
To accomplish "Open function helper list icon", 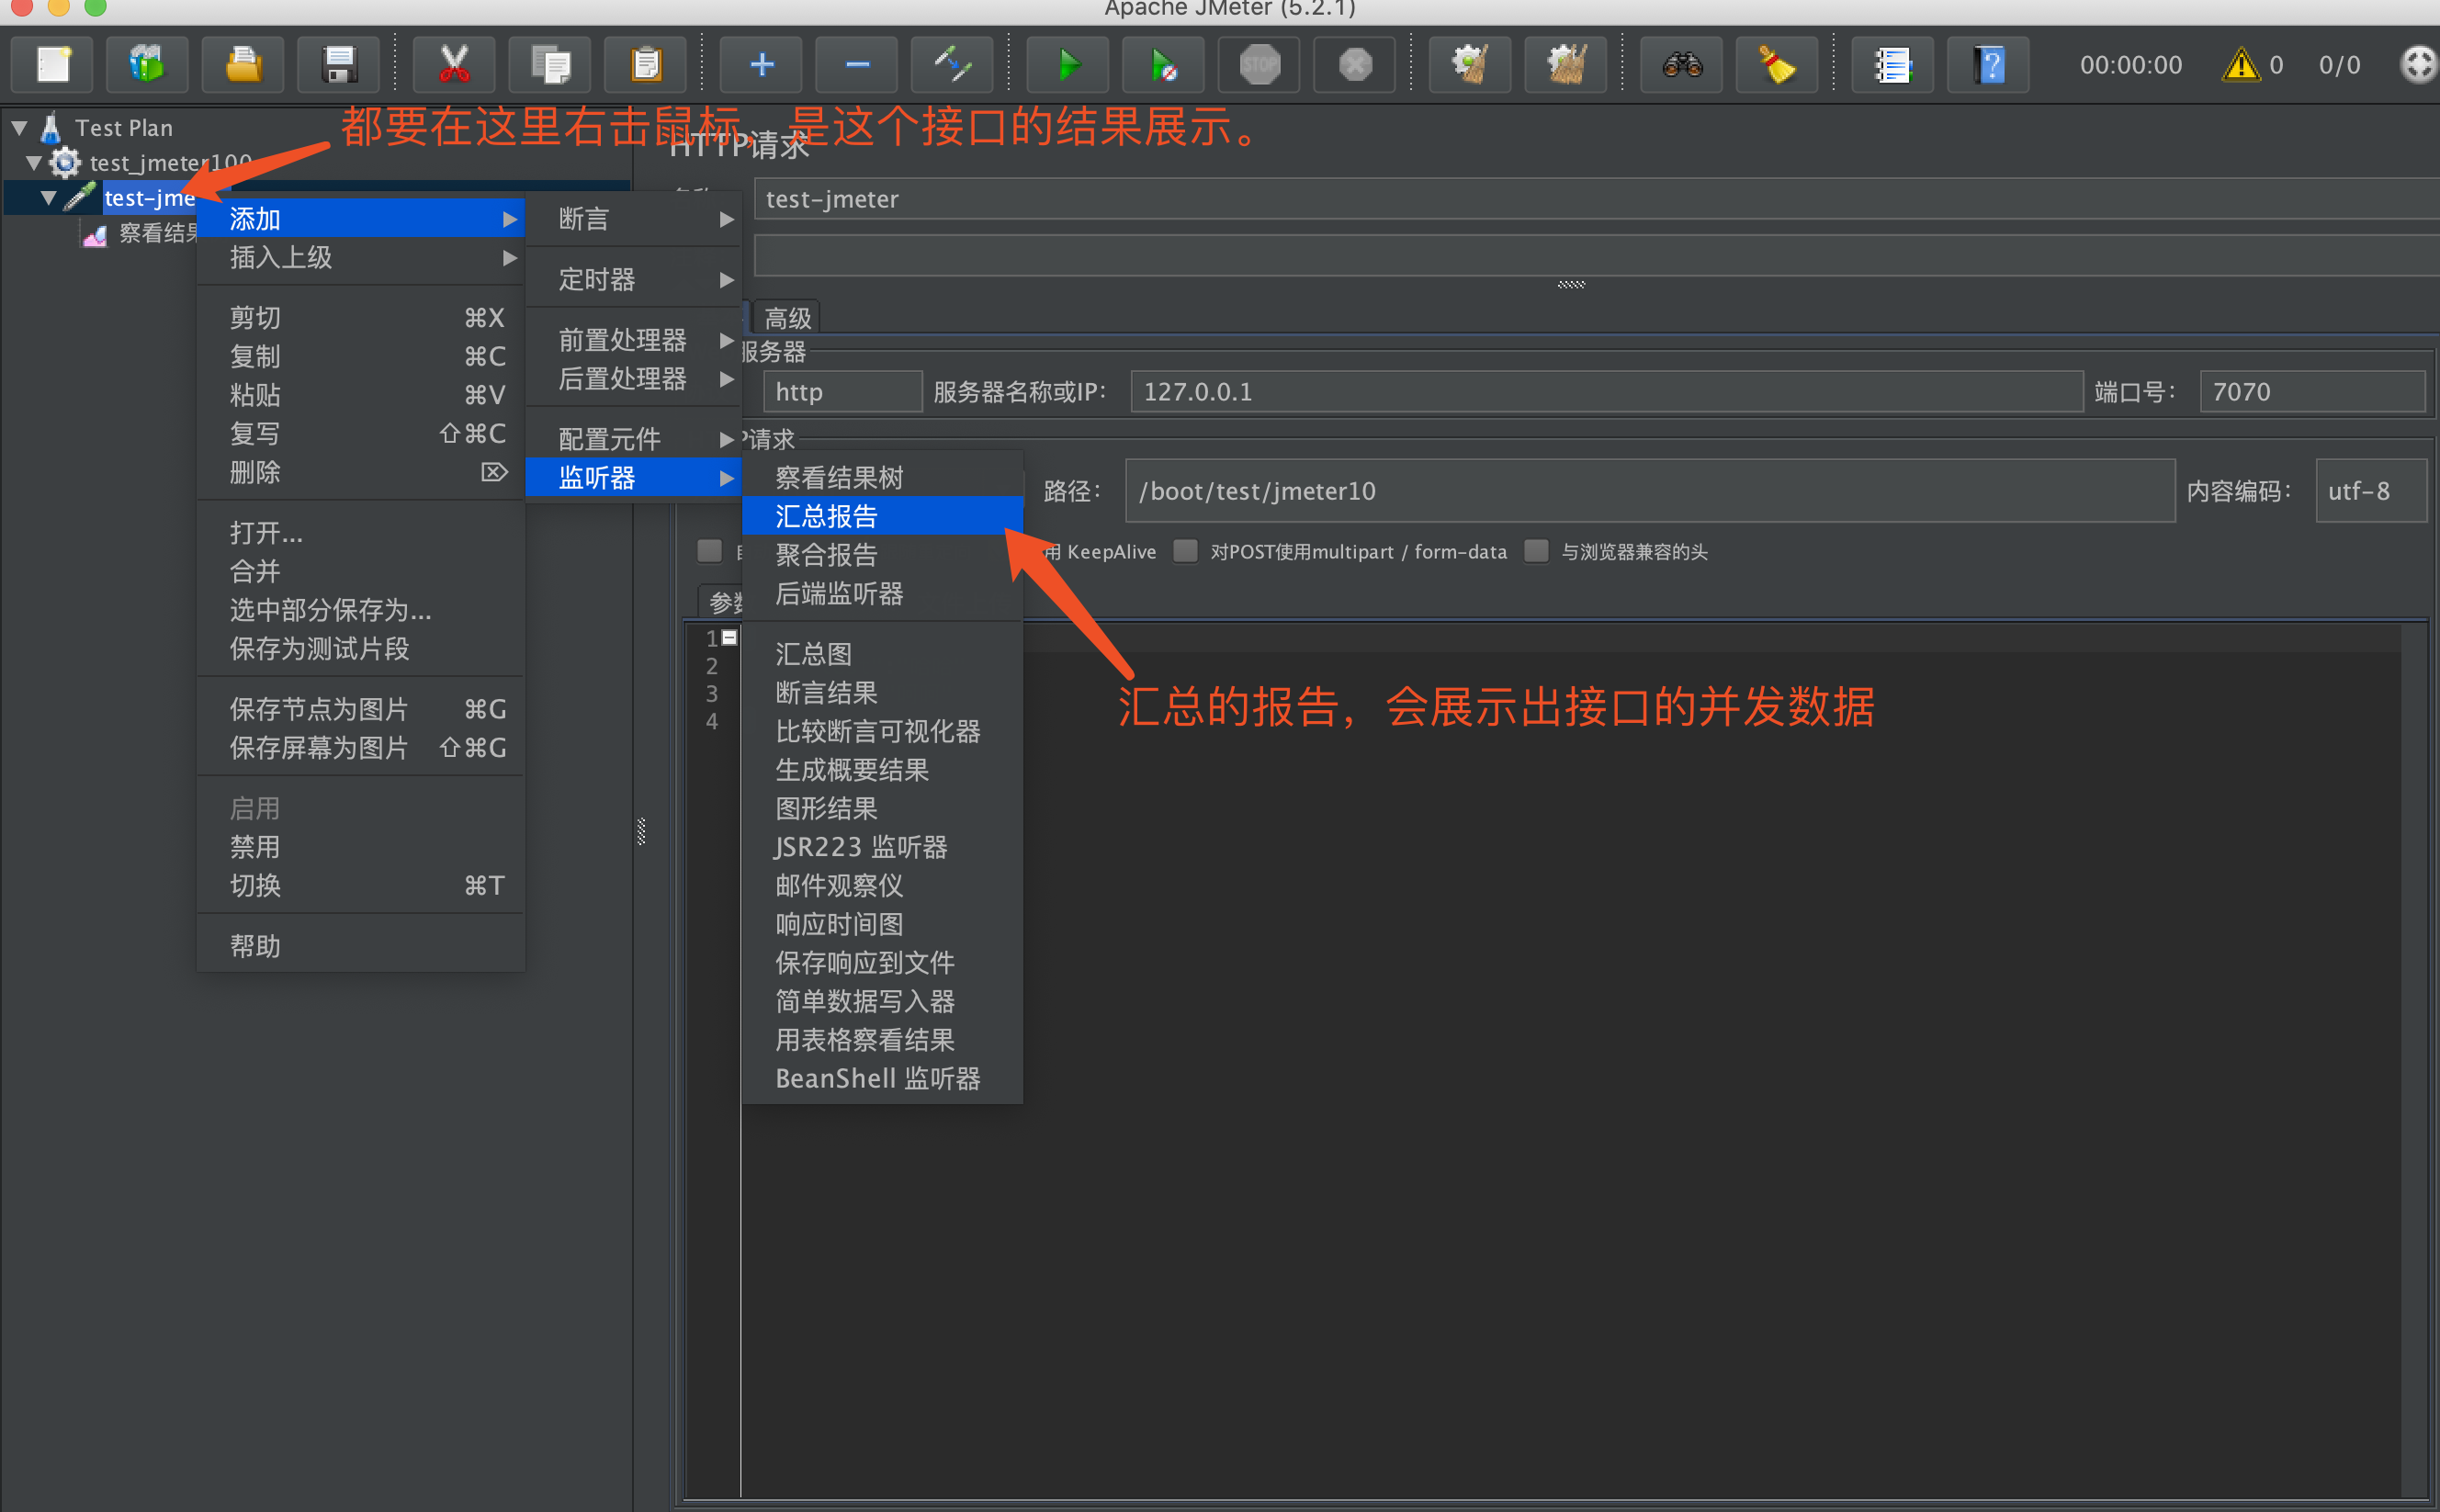I will 1893,65.
